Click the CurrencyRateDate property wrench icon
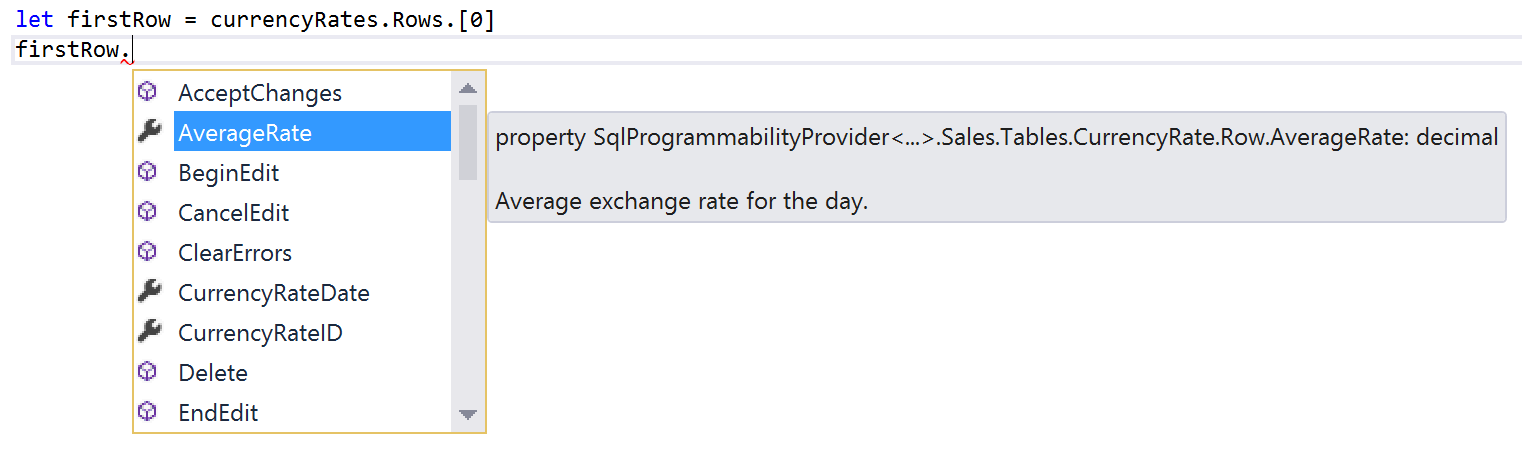Screen dimensions: 1522x470 click(149, 292)
